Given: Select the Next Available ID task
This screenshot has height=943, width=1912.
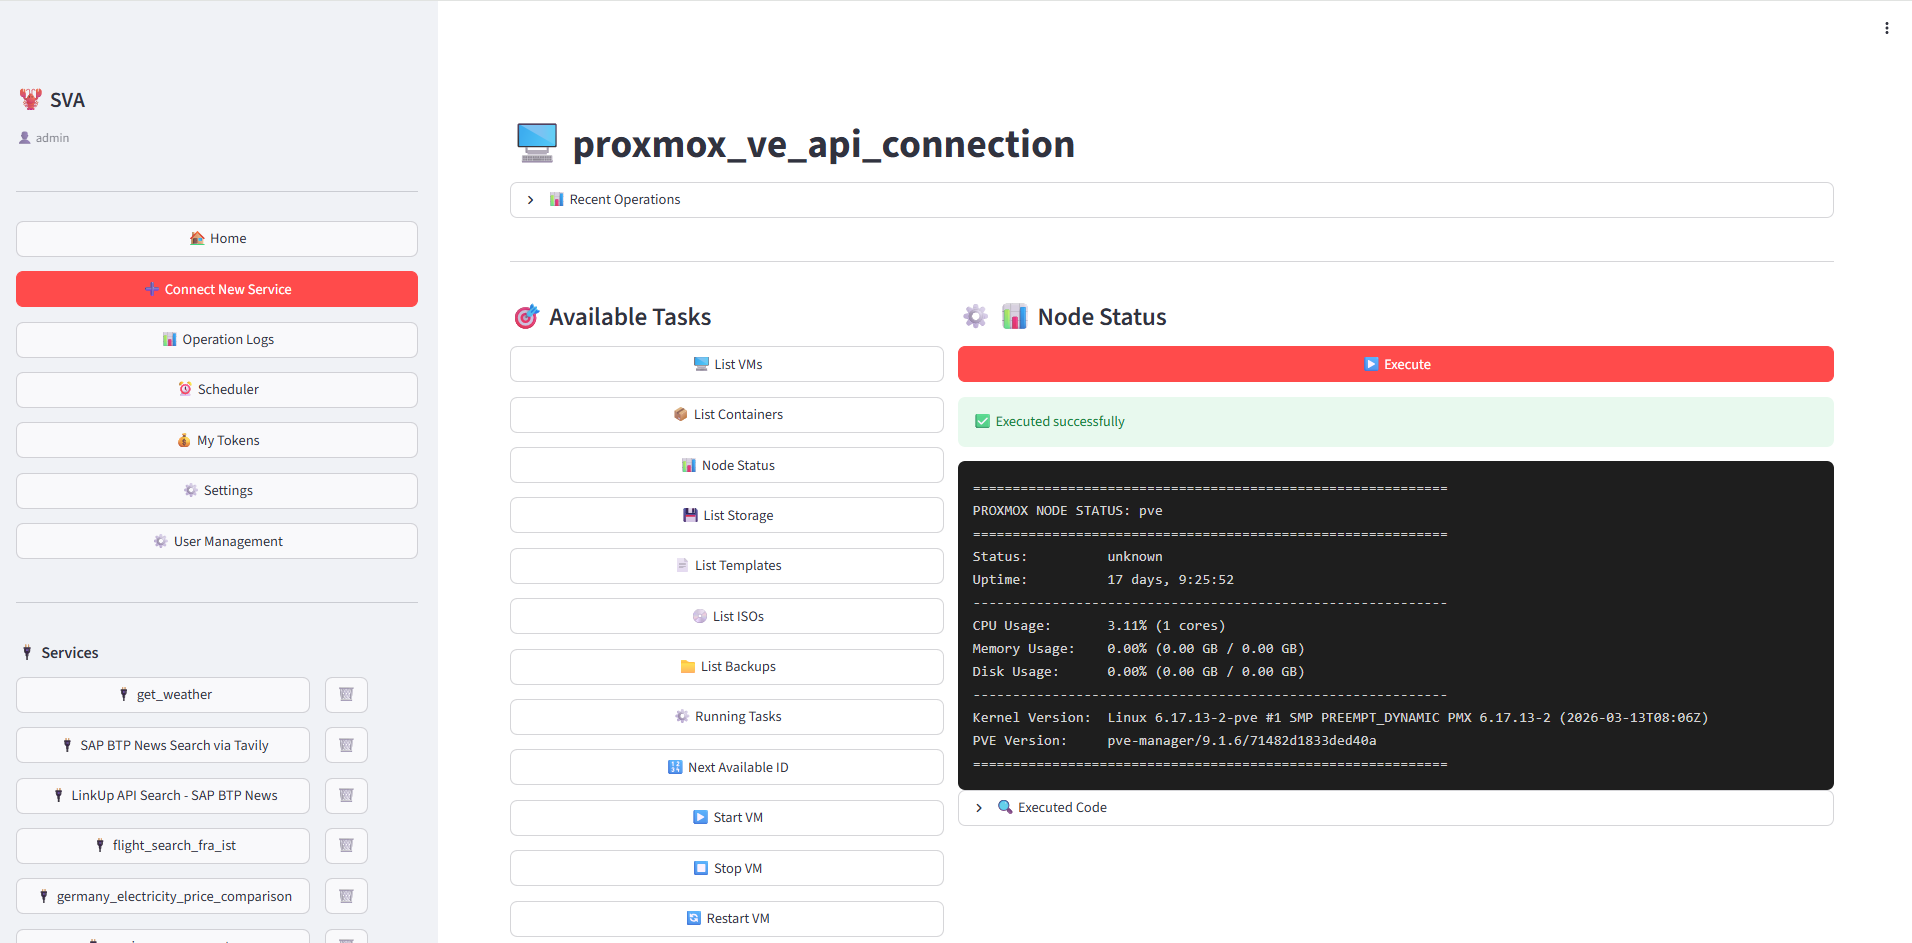Looking at the screenshot, I should click(x=727, y=767).
